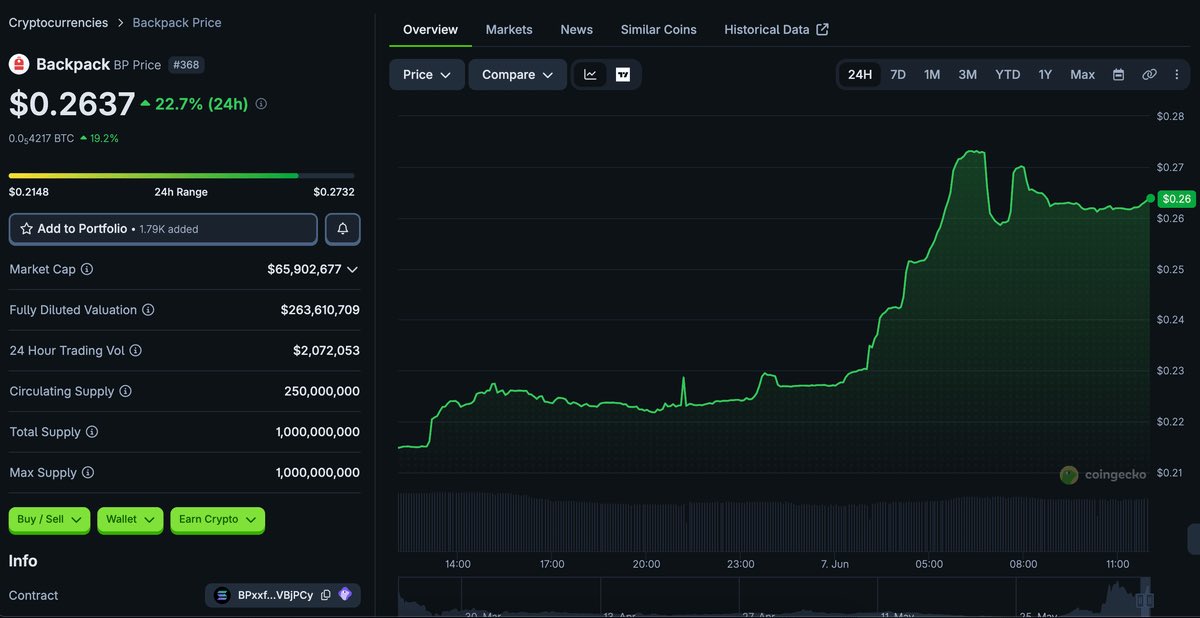Copy the contract address icon
1200x618 pixels.
point(326,595)
